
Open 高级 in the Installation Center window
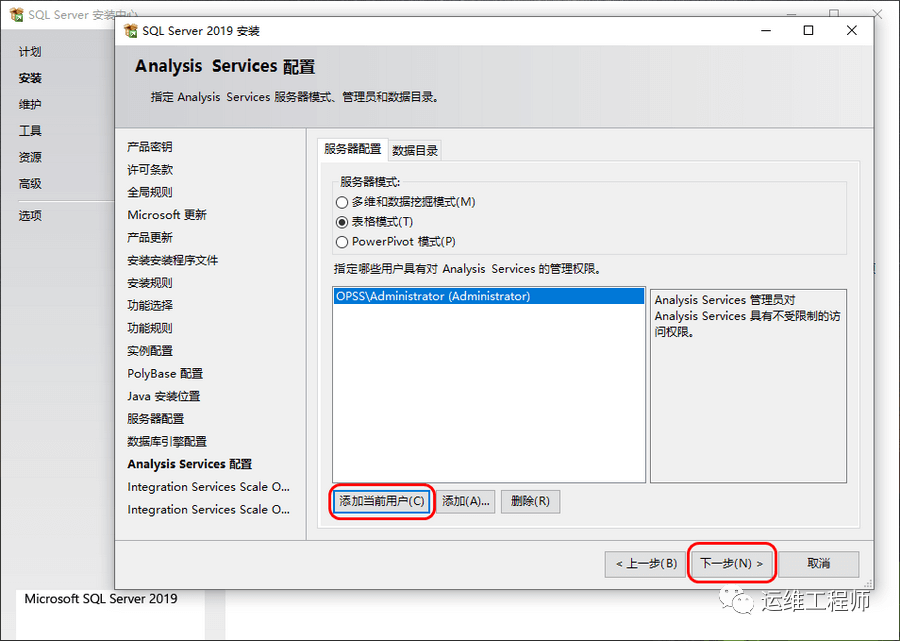pyautogui.click(x=30, y=184)
